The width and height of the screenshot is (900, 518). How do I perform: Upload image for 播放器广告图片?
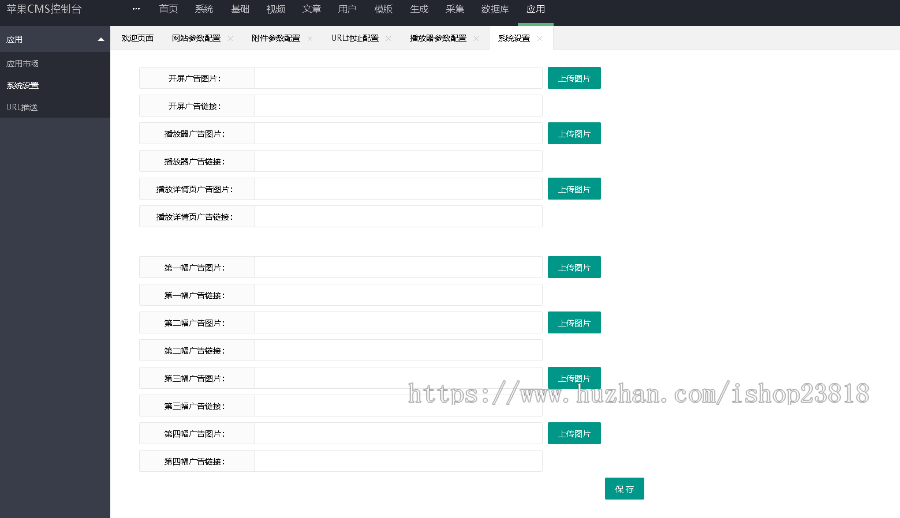574,133
